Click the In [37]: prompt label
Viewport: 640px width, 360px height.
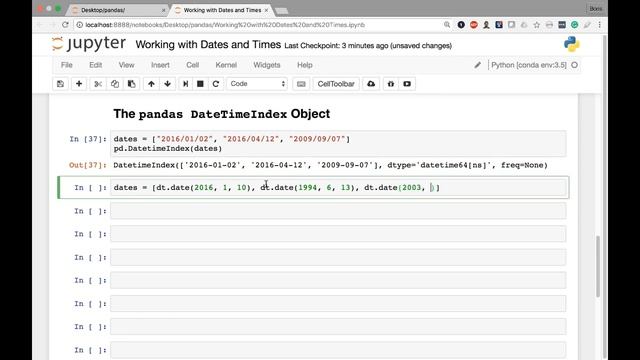coord(88,139)
